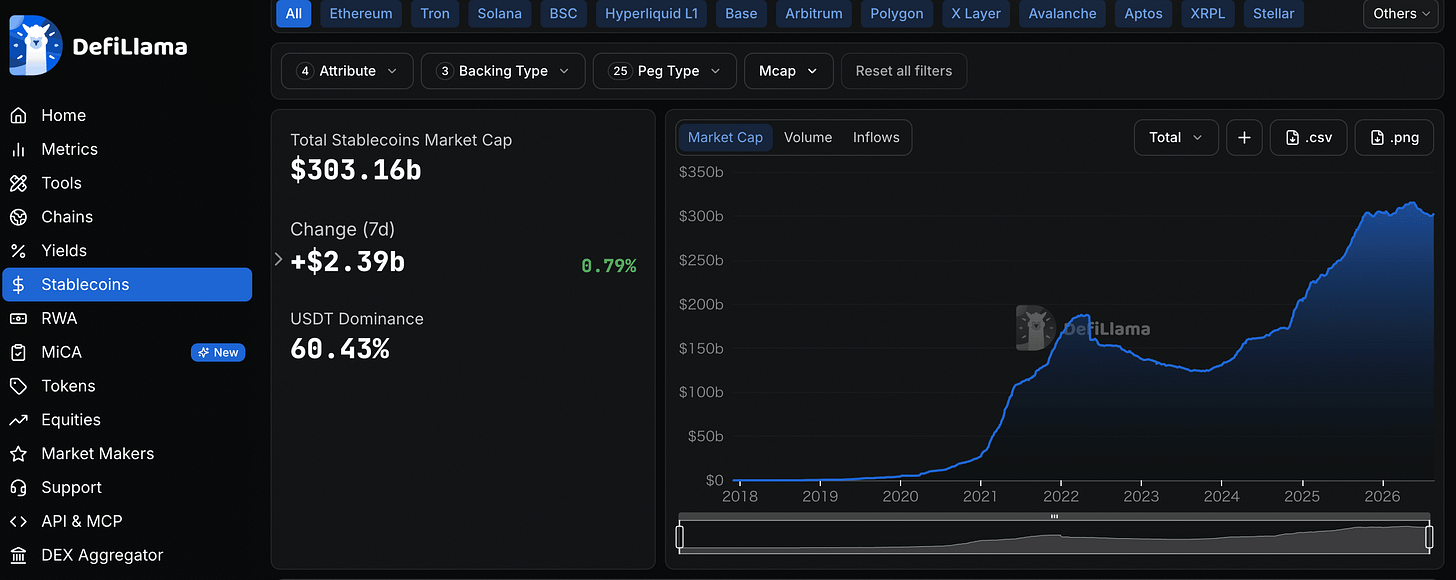Download chart data as .csv

pos(1309,138)
